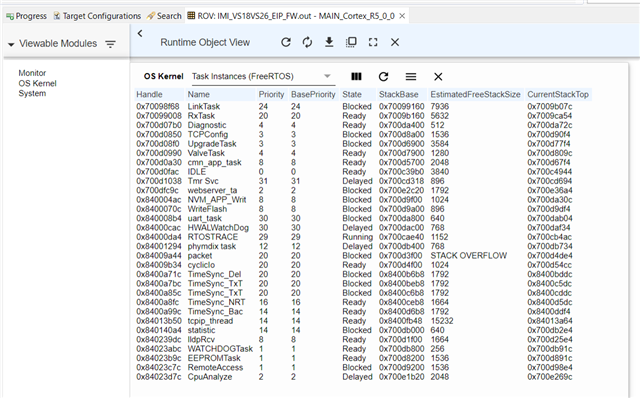Screen dimensions: 640x398
Task: Switch to the Search tab
Action: (164, 16)
